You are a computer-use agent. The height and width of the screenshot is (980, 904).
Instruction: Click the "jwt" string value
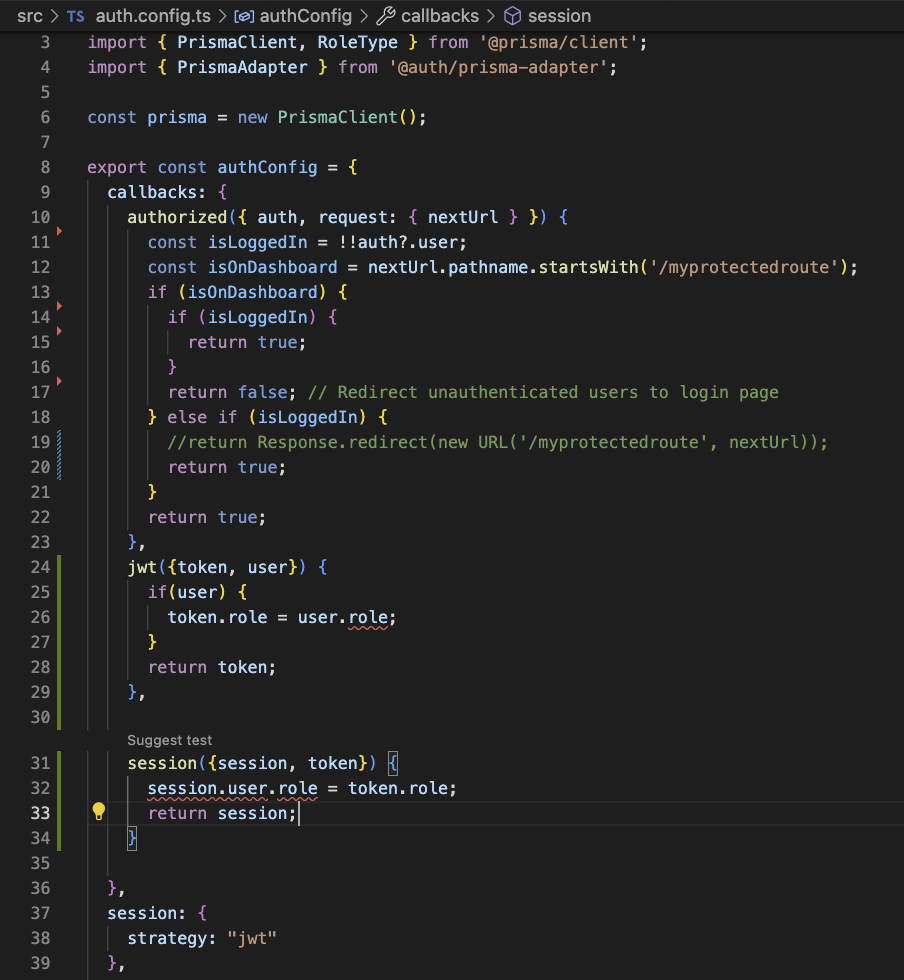[x=252, y=939]
